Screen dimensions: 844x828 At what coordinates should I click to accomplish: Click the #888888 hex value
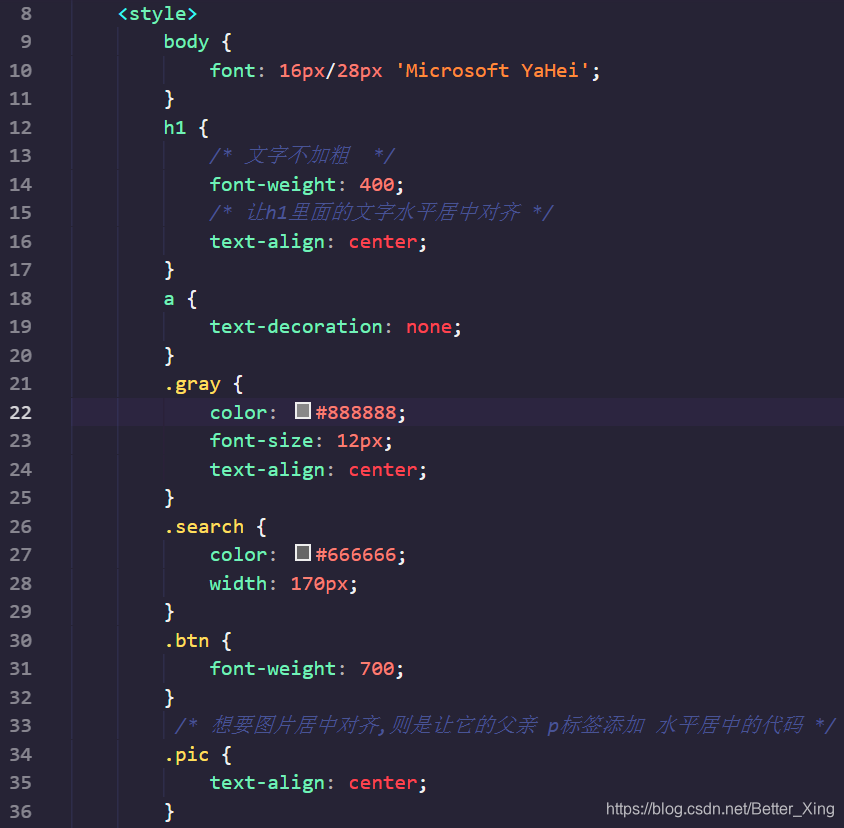click(356, 412)
